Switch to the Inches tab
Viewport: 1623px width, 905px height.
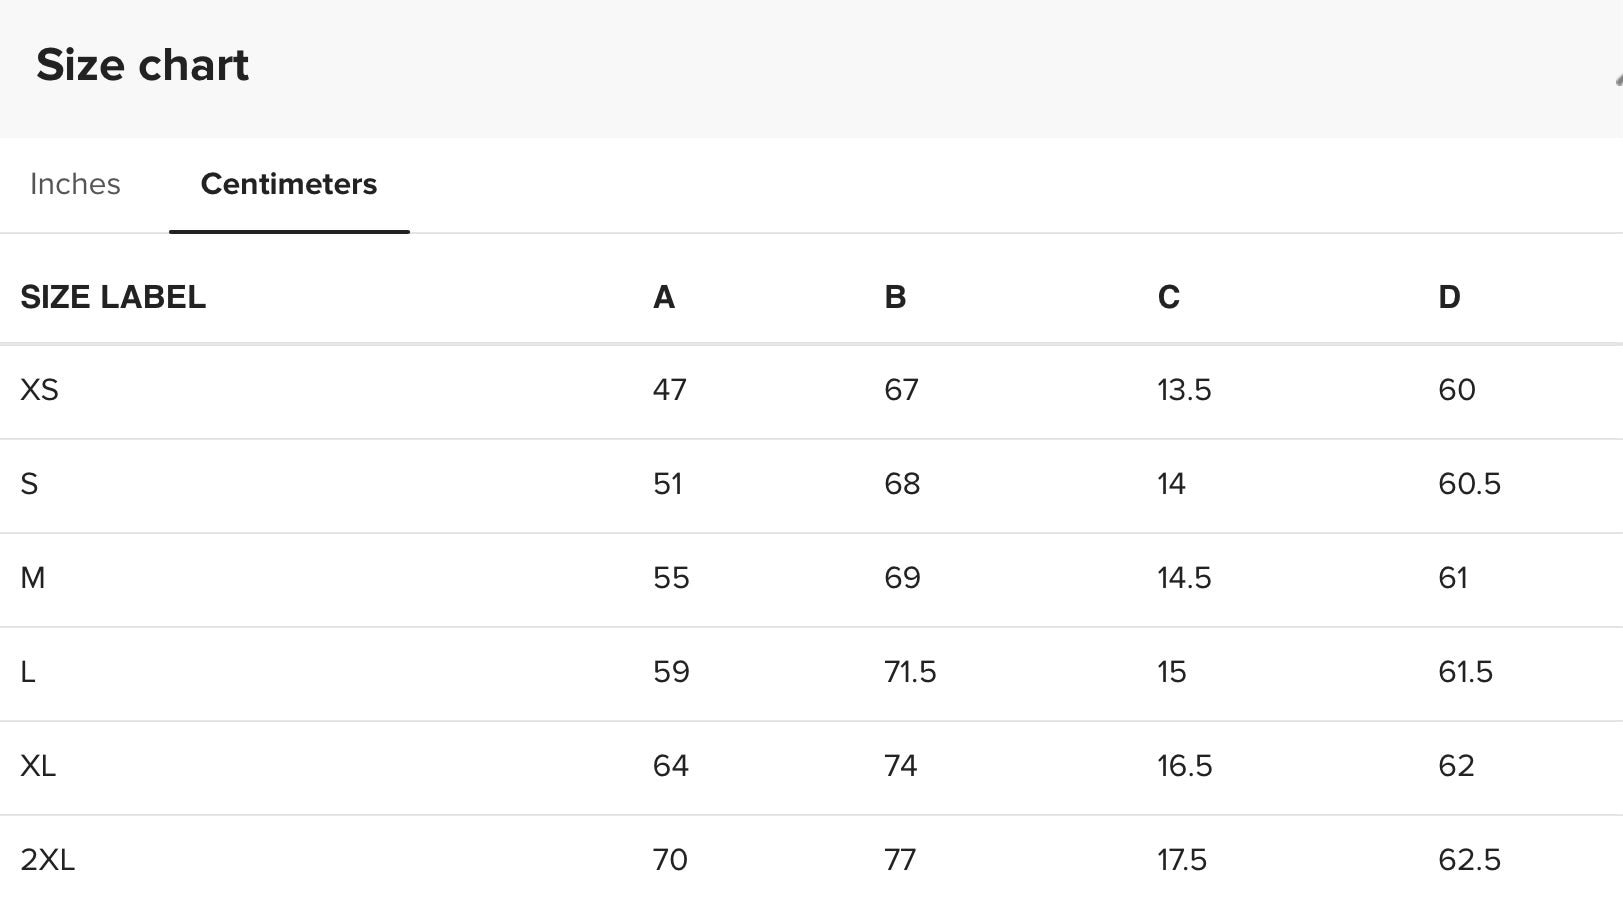(75, 184)
